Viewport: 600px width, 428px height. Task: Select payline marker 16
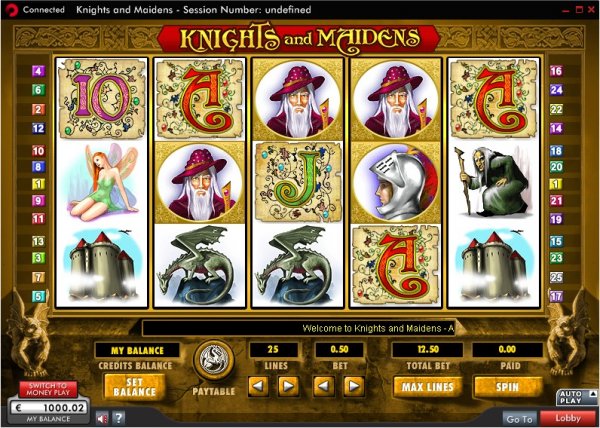556,71
